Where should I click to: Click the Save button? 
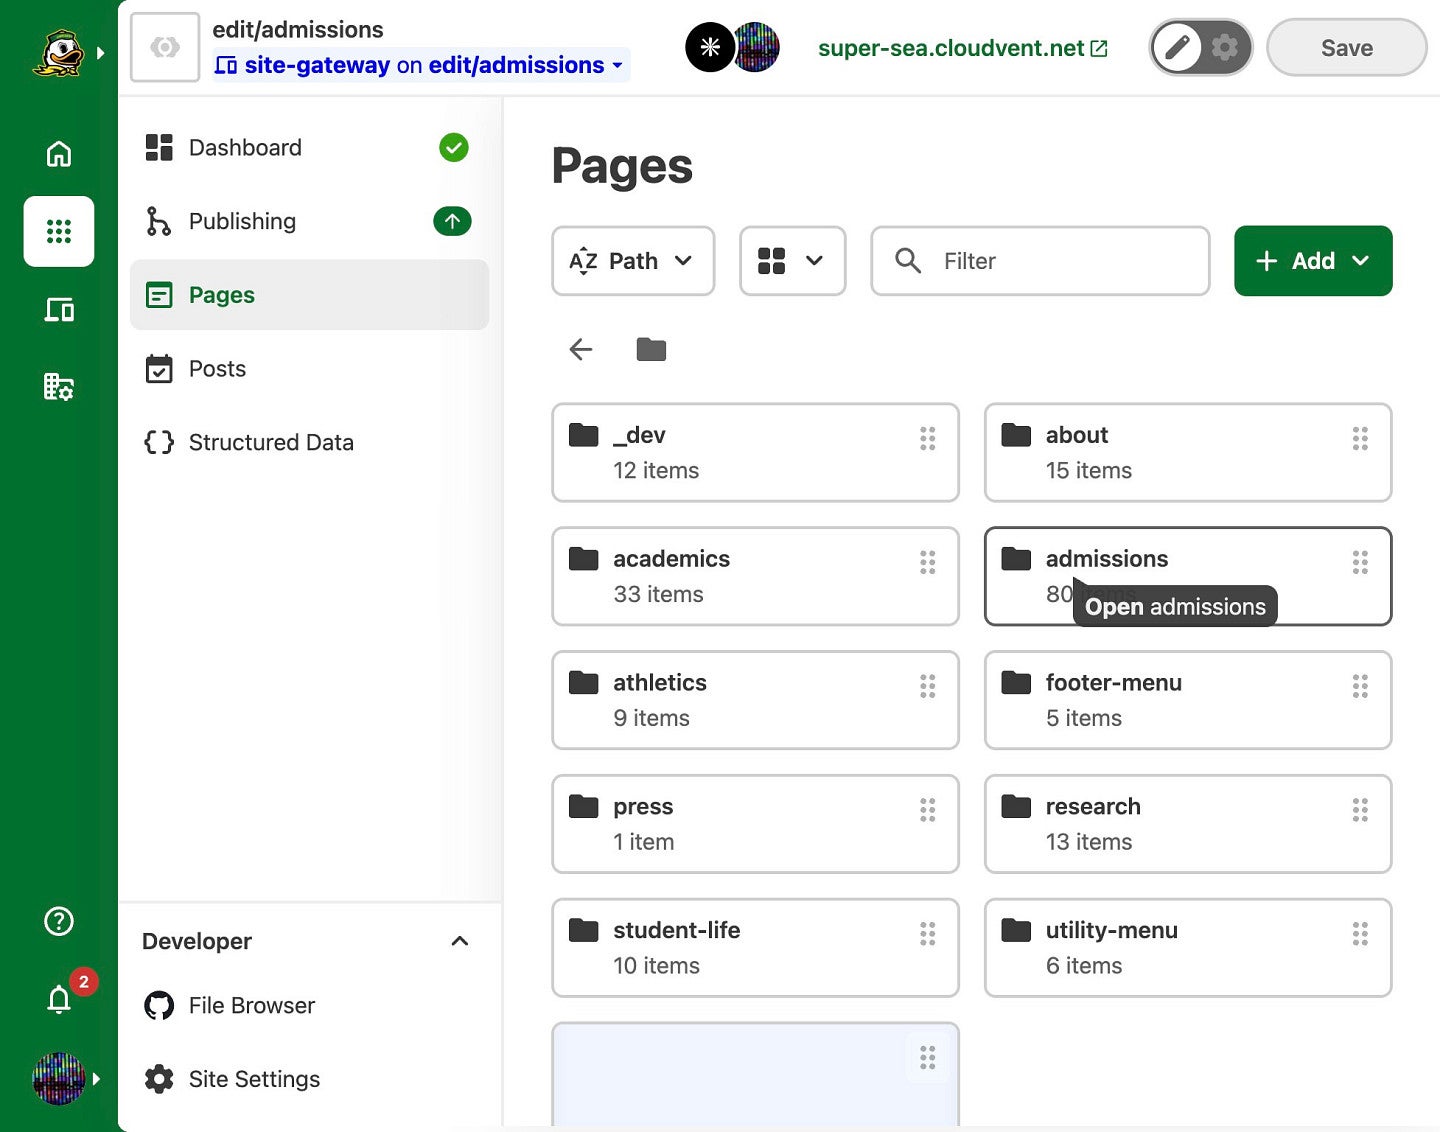coord(1346,47)
